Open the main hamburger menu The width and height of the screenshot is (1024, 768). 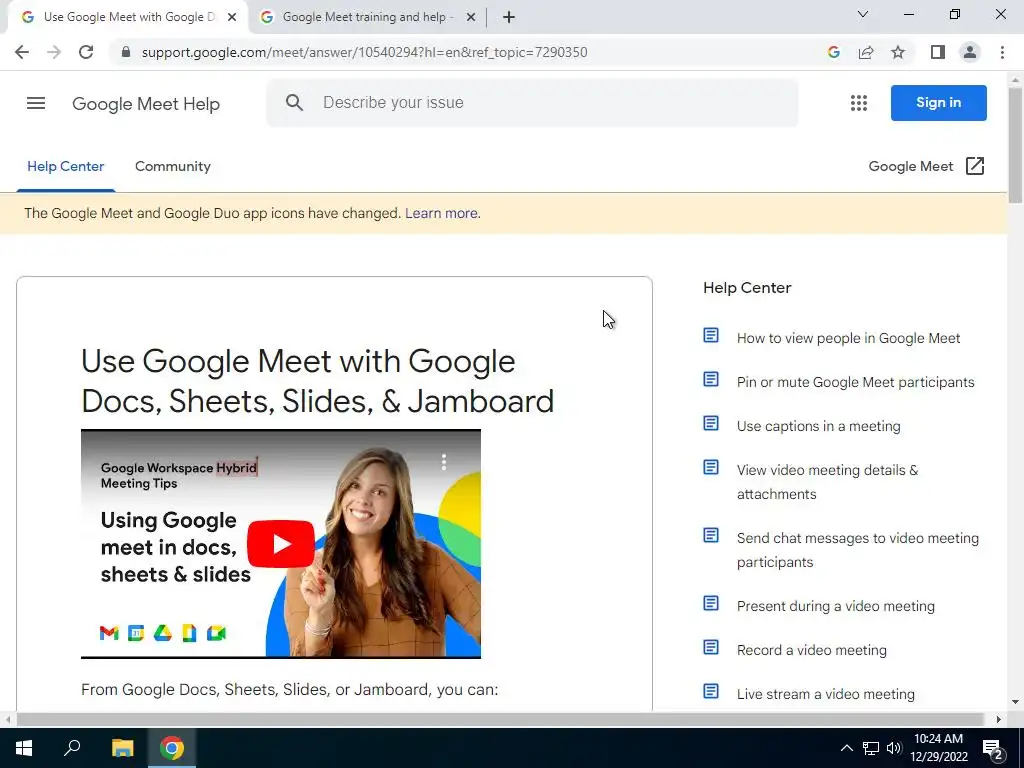(x=36, y=103)
